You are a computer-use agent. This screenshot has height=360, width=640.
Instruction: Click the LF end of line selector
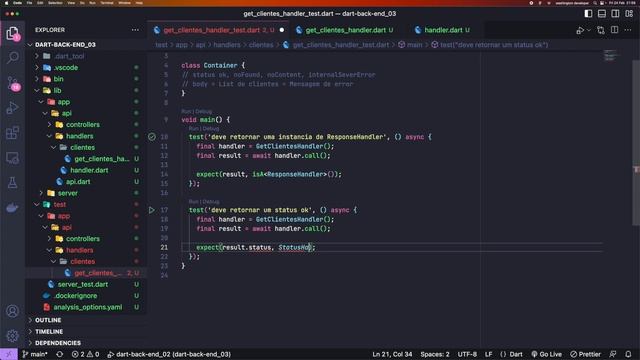489,354
